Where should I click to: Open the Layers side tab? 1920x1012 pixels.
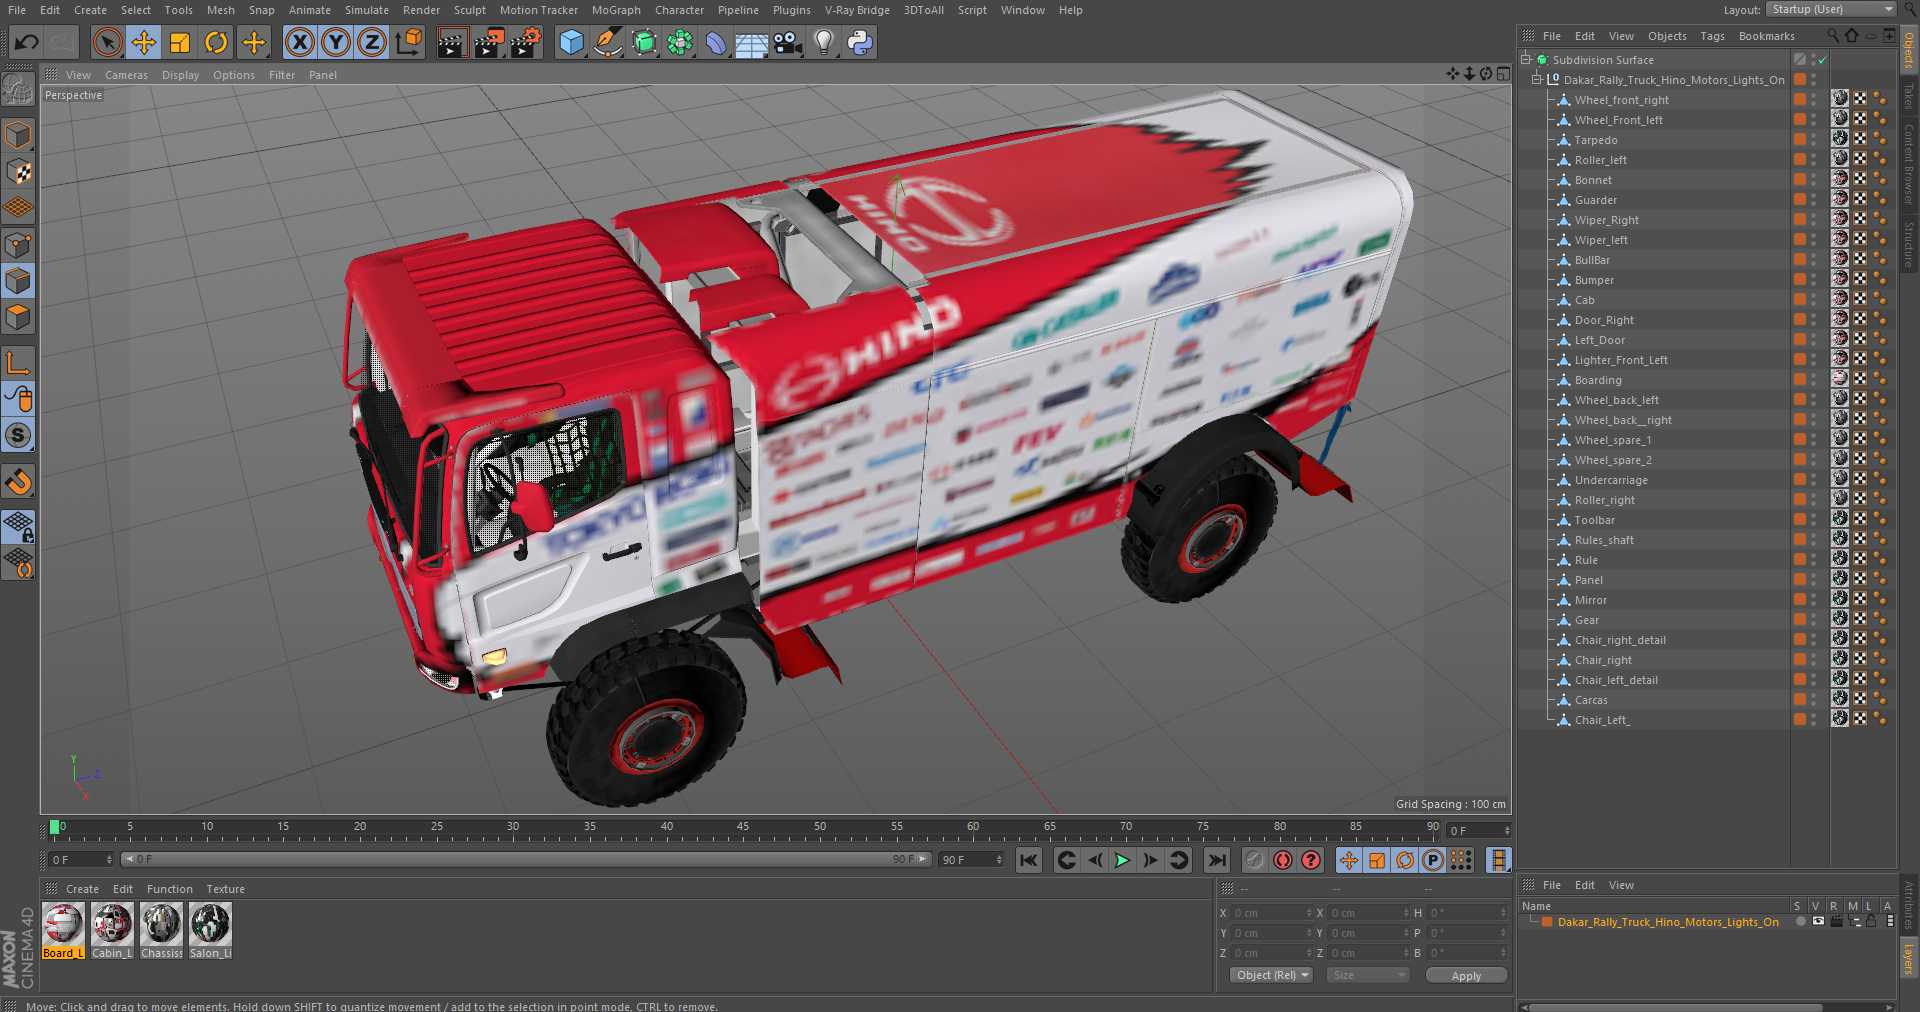(x=1908, y=959)
